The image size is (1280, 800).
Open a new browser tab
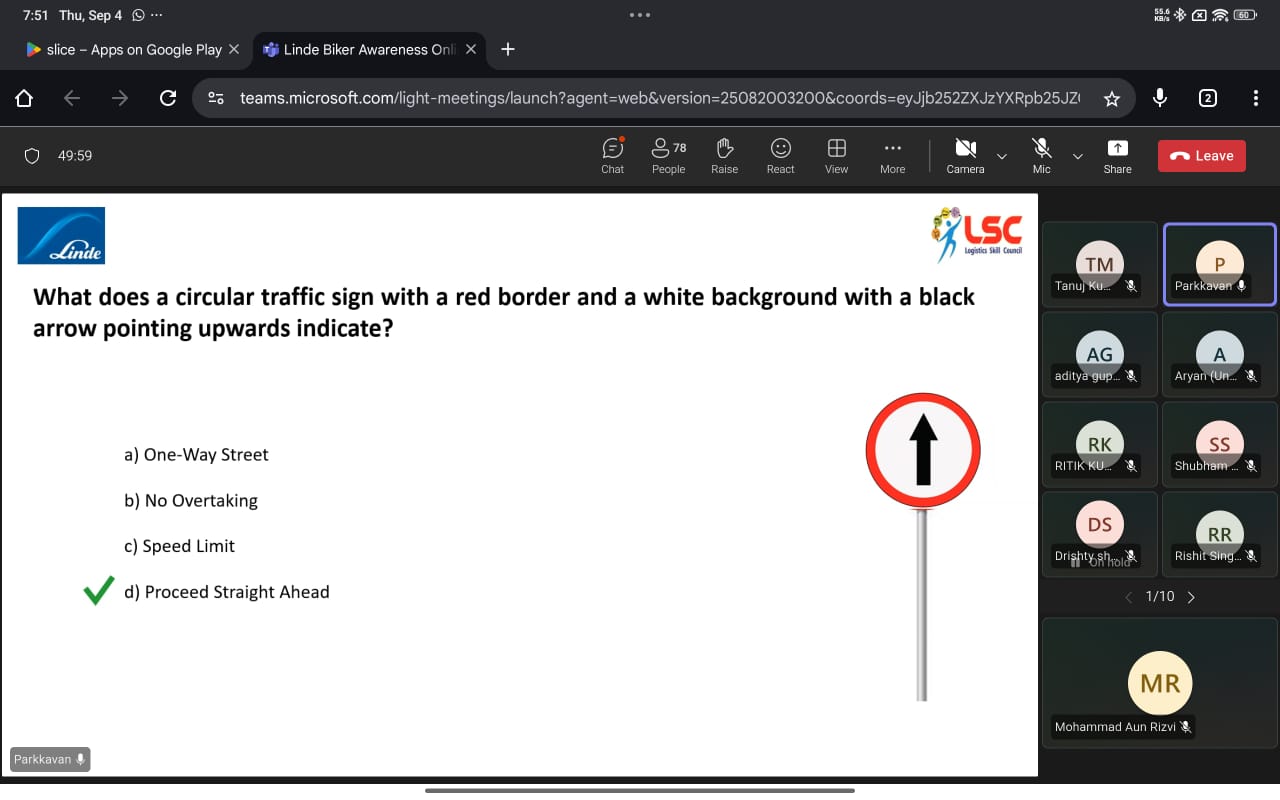tap(510, 48)
